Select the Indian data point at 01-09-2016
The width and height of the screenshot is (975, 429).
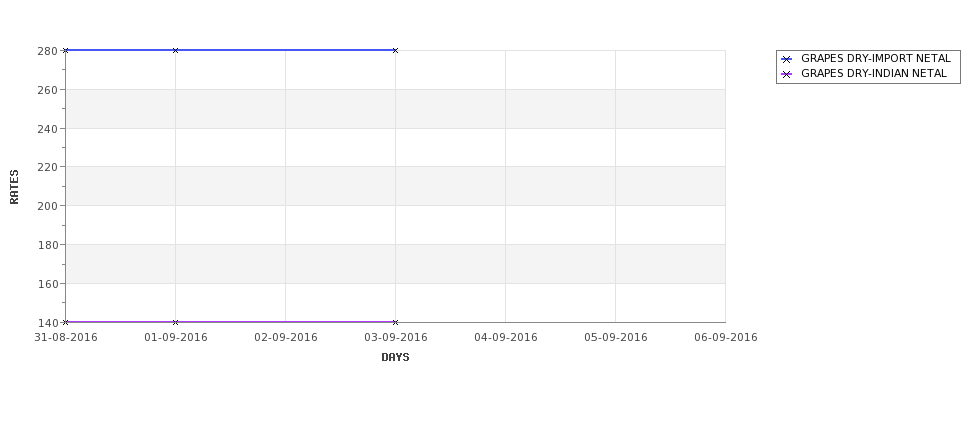click(x=175, y=322)
